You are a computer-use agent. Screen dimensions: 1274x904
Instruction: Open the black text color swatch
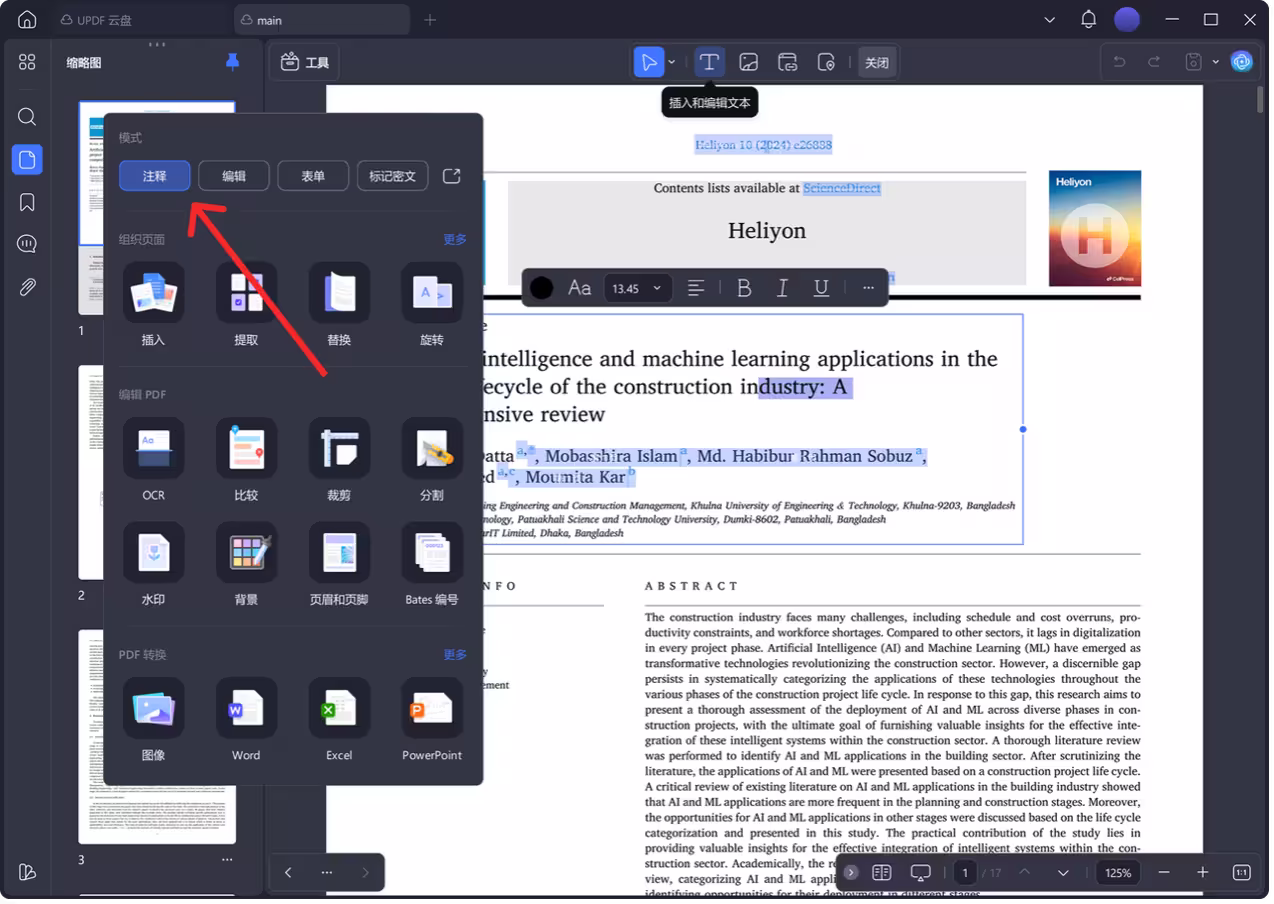(541, 288)
